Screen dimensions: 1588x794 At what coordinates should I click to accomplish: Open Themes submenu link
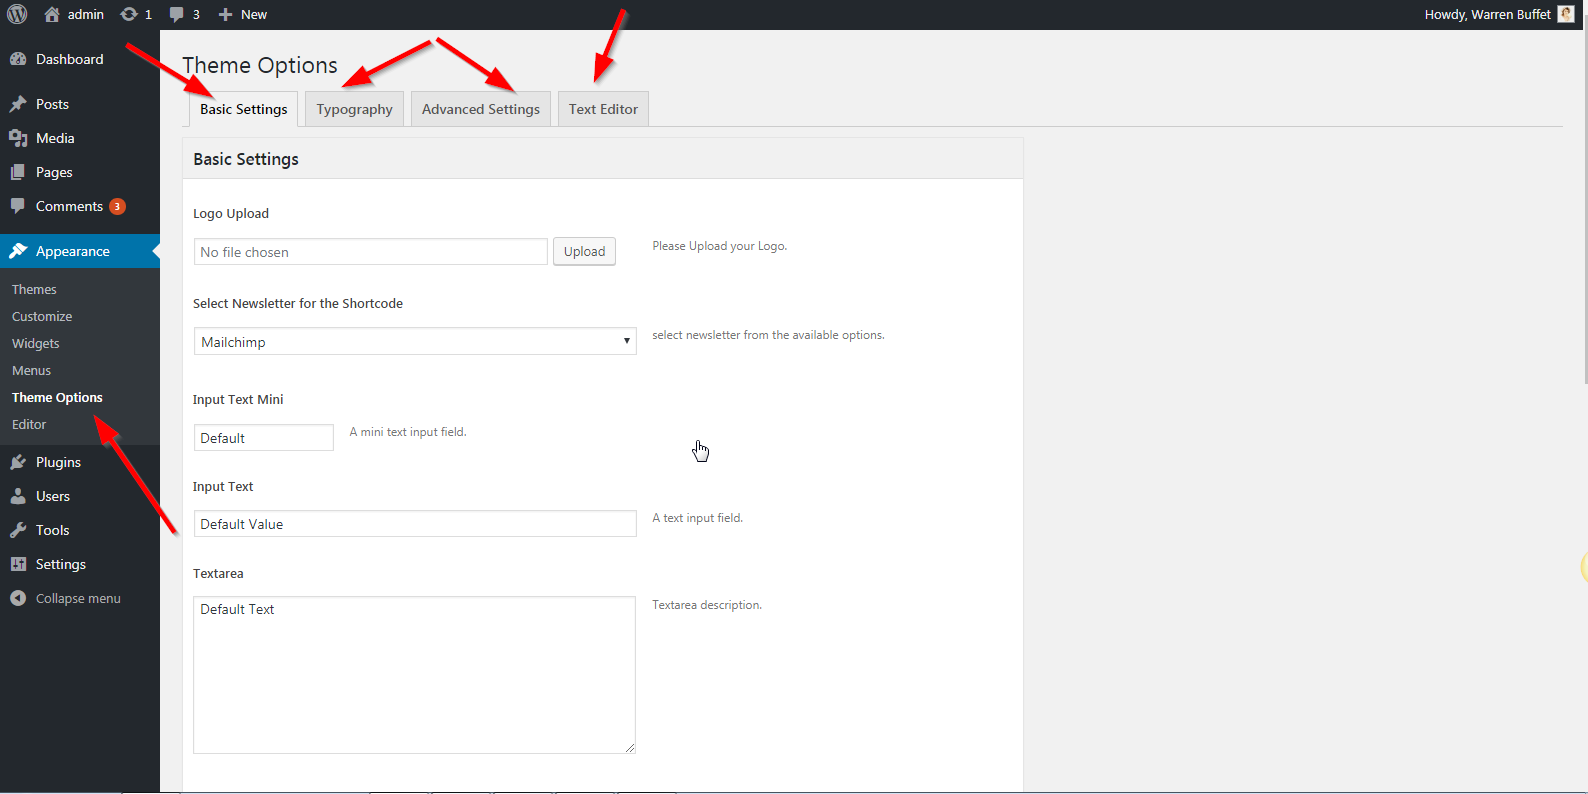click(34, 289)
